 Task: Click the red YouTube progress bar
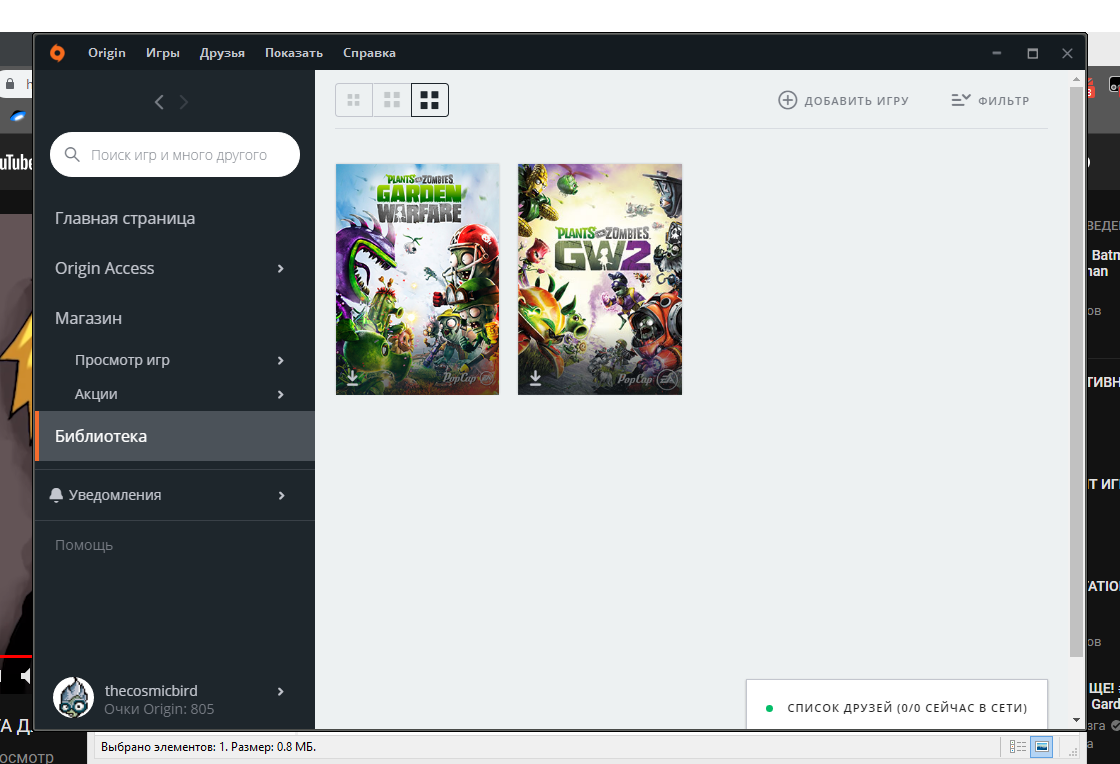[x=16, y=655]
